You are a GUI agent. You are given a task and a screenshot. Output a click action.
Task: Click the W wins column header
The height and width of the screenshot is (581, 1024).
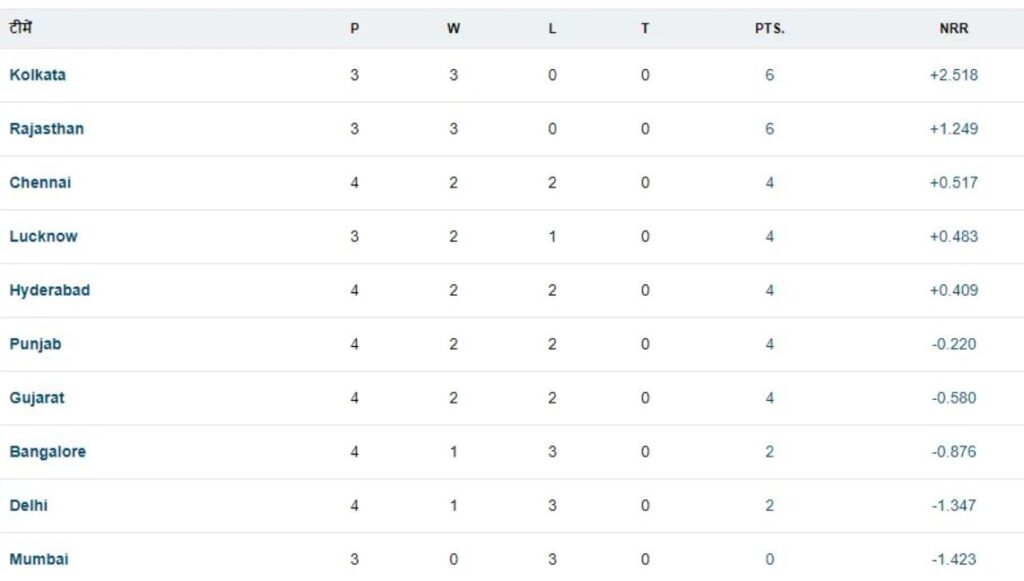point(453,29)
